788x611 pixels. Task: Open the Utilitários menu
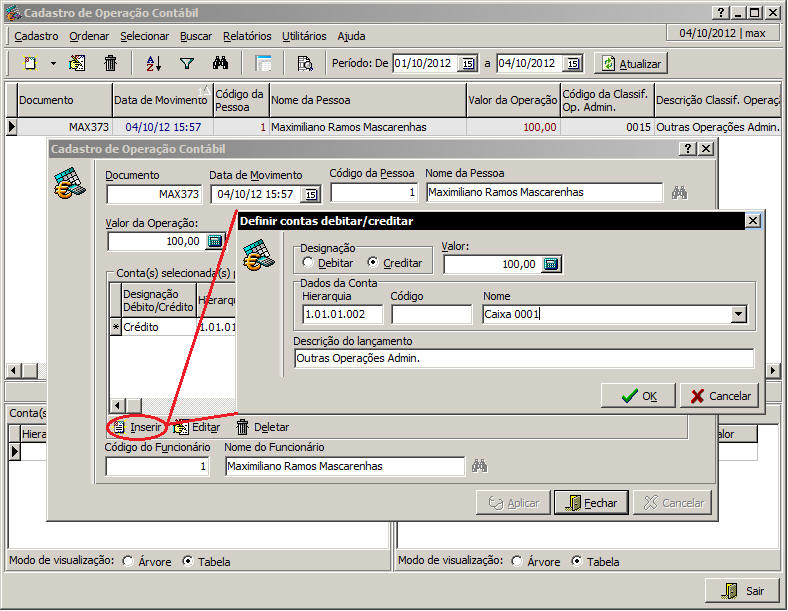coord(304,35)
